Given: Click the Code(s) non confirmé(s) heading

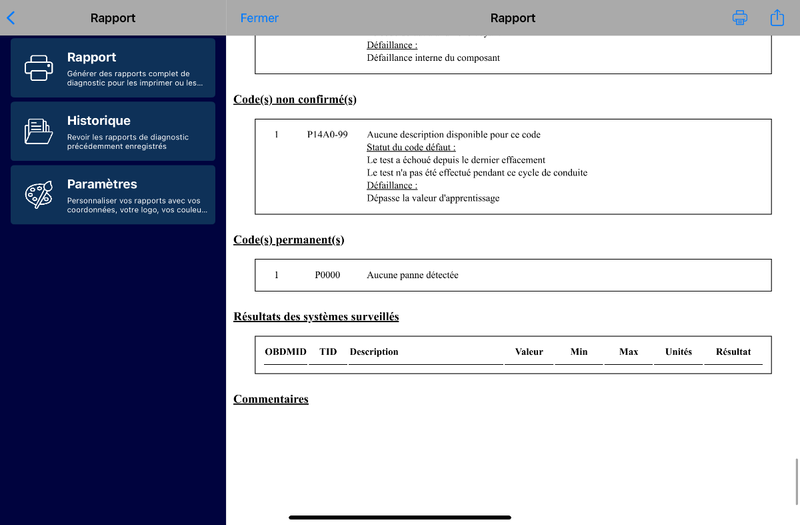Looking at the screenshot, I should (295, 99).
